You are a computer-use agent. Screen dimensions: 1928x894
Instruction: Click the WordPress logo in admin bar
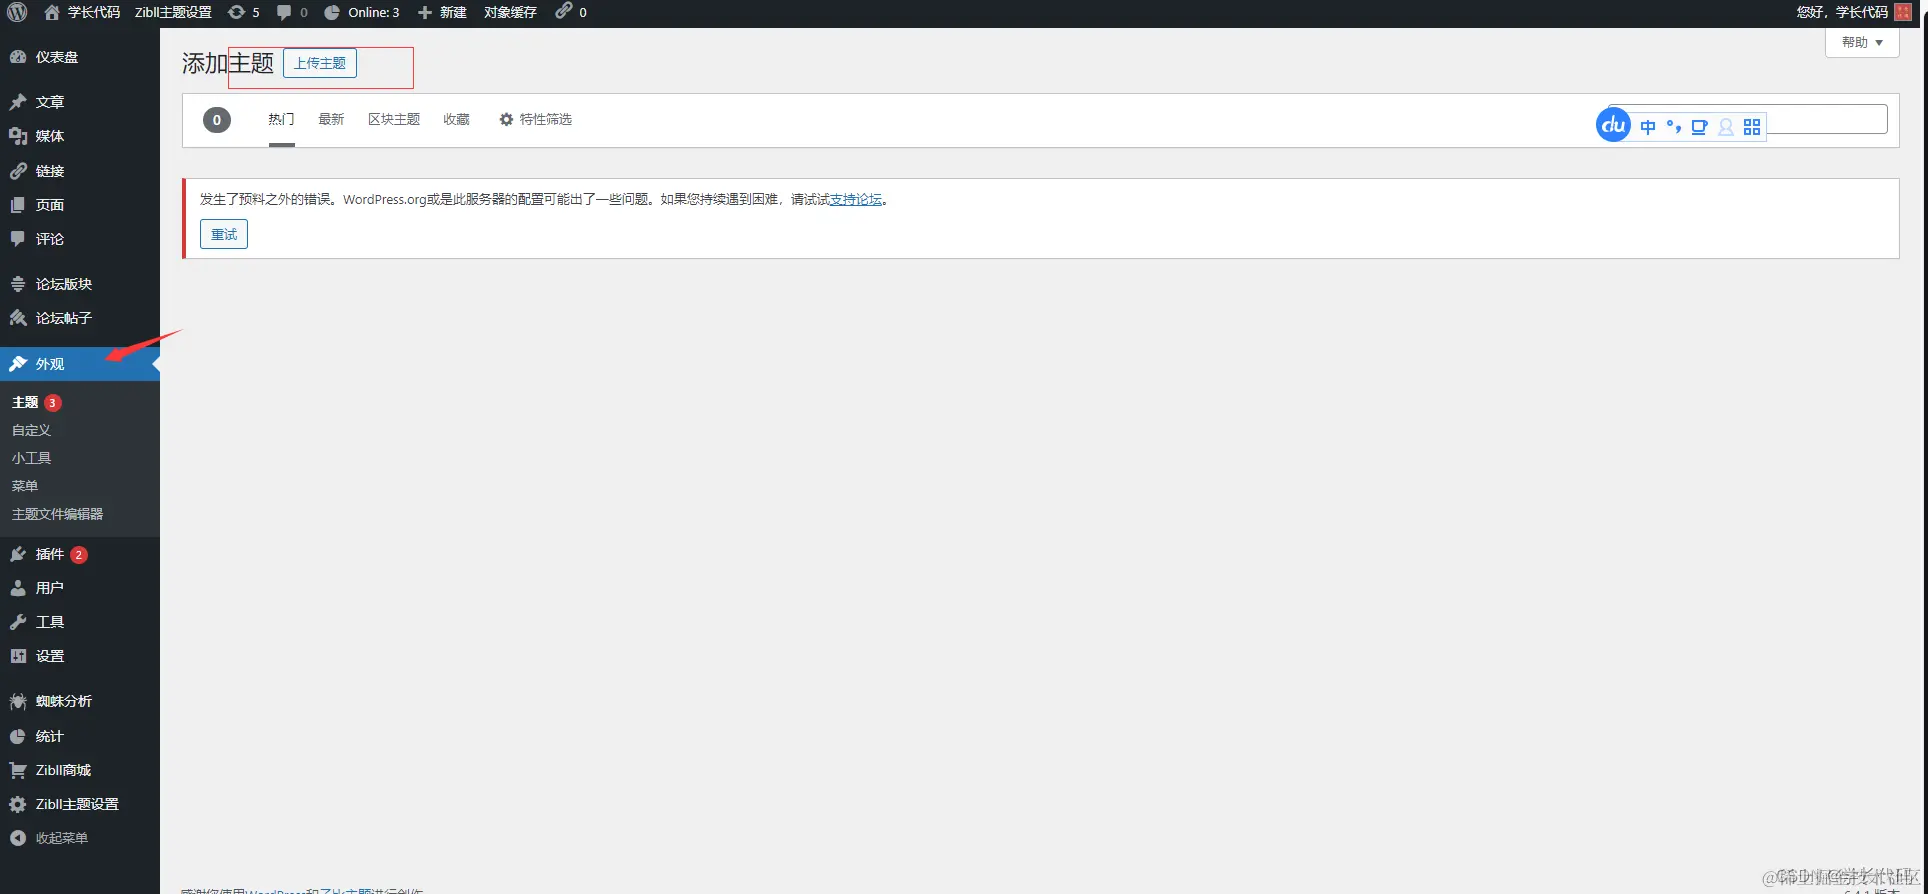pyautogui.click(x=17, y=12)
